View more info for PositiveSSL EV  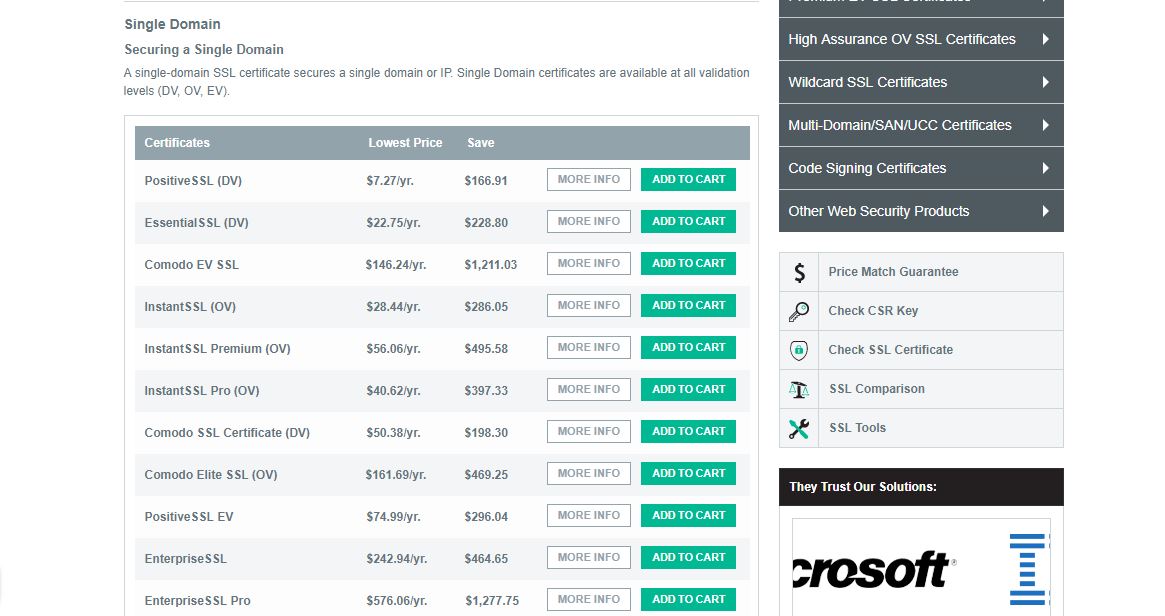tap(588, 515)
